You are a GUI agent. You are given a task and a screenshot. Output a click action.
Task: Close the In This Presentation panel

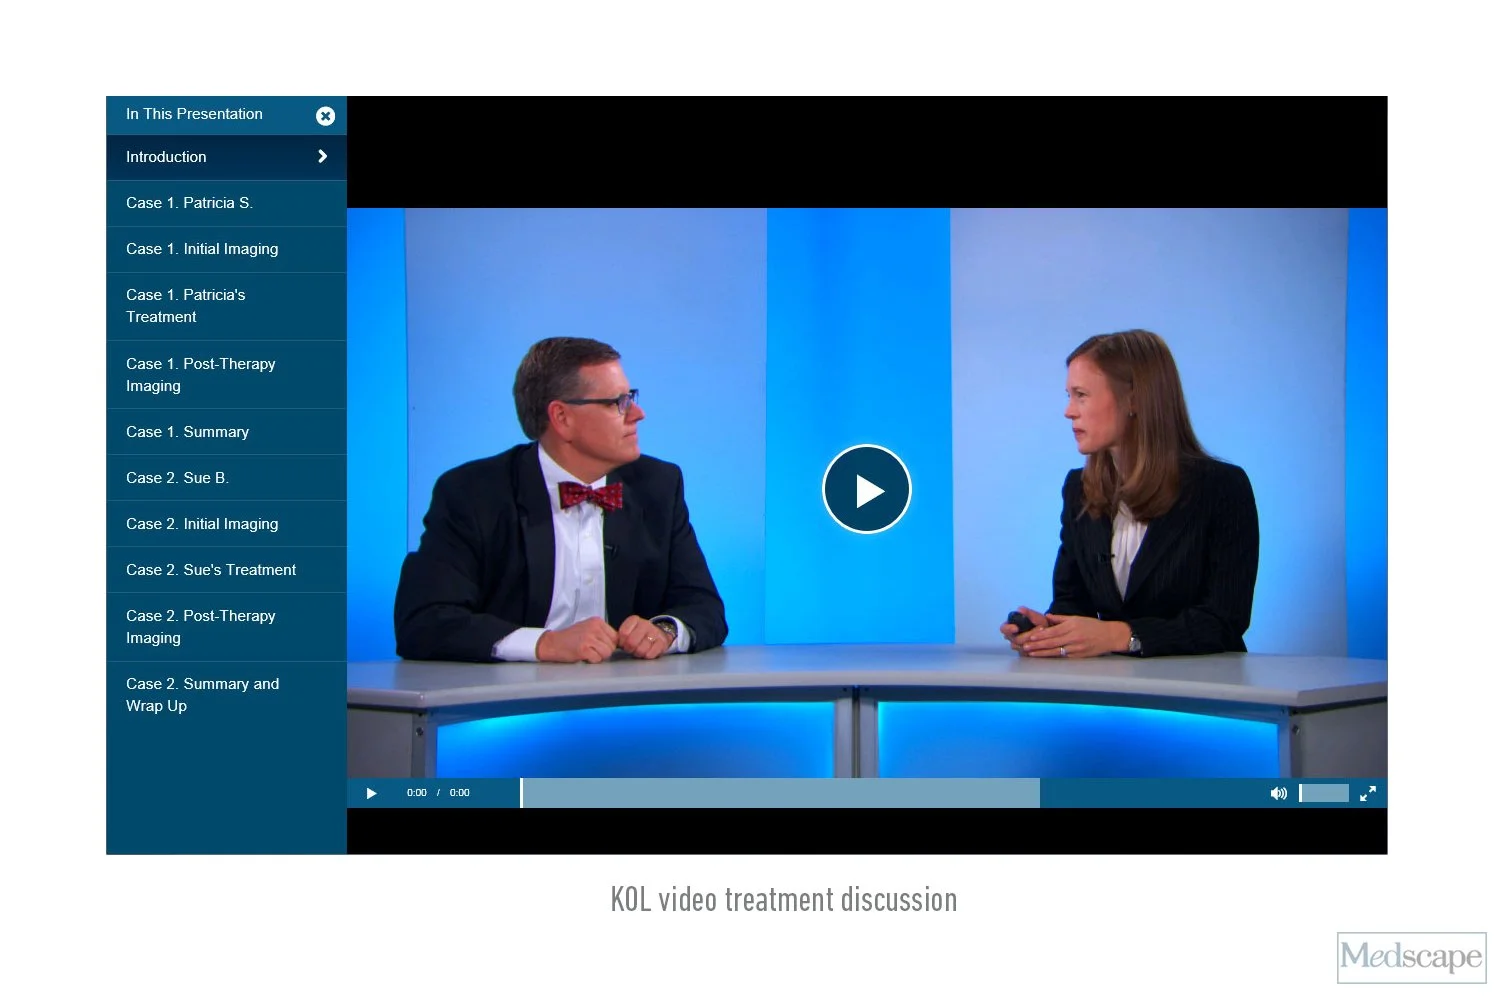[325, 116]
